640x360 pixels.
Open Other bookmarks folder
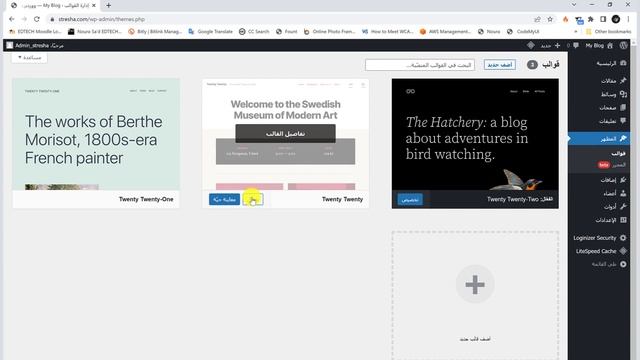(x=608, y=31)
